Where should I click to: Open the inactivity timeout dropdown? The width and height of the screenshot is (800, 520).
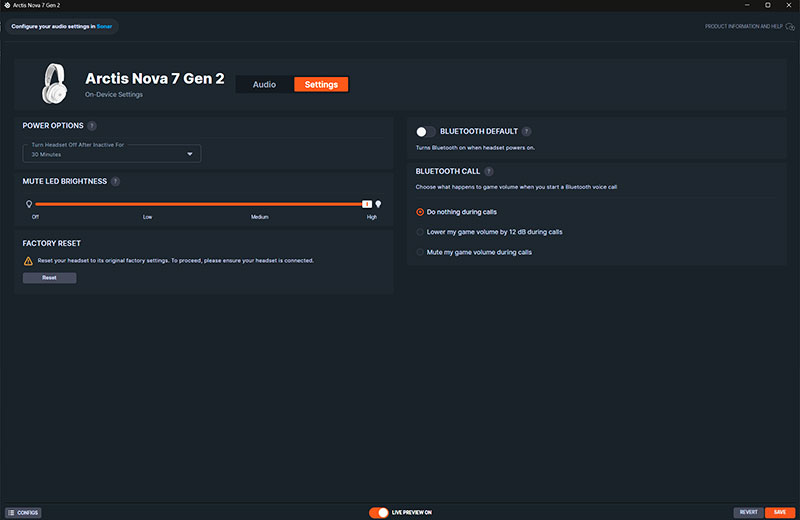[113, 154]
